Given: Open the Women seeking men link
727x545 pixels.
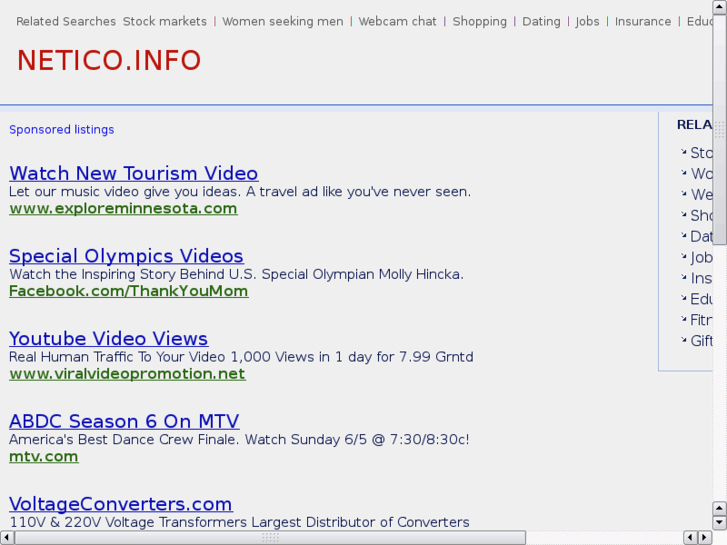Looking at the screenshot, I should coord(283,21).
